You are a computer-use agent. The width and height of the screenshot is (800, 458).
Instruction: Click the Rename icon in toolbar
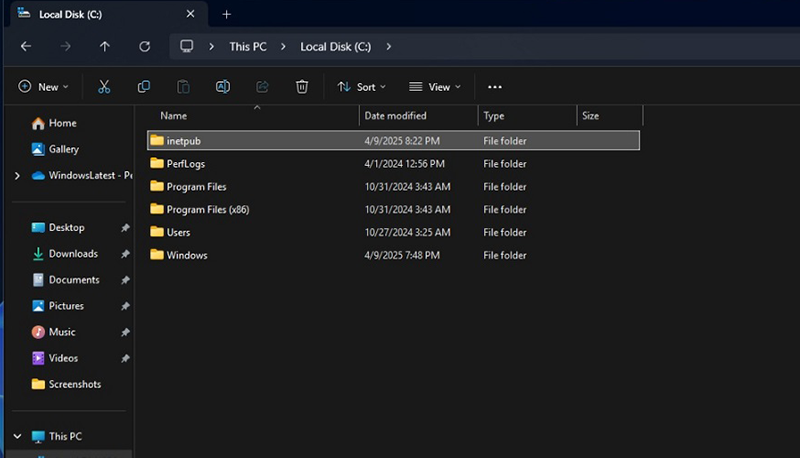coord(223,87)
